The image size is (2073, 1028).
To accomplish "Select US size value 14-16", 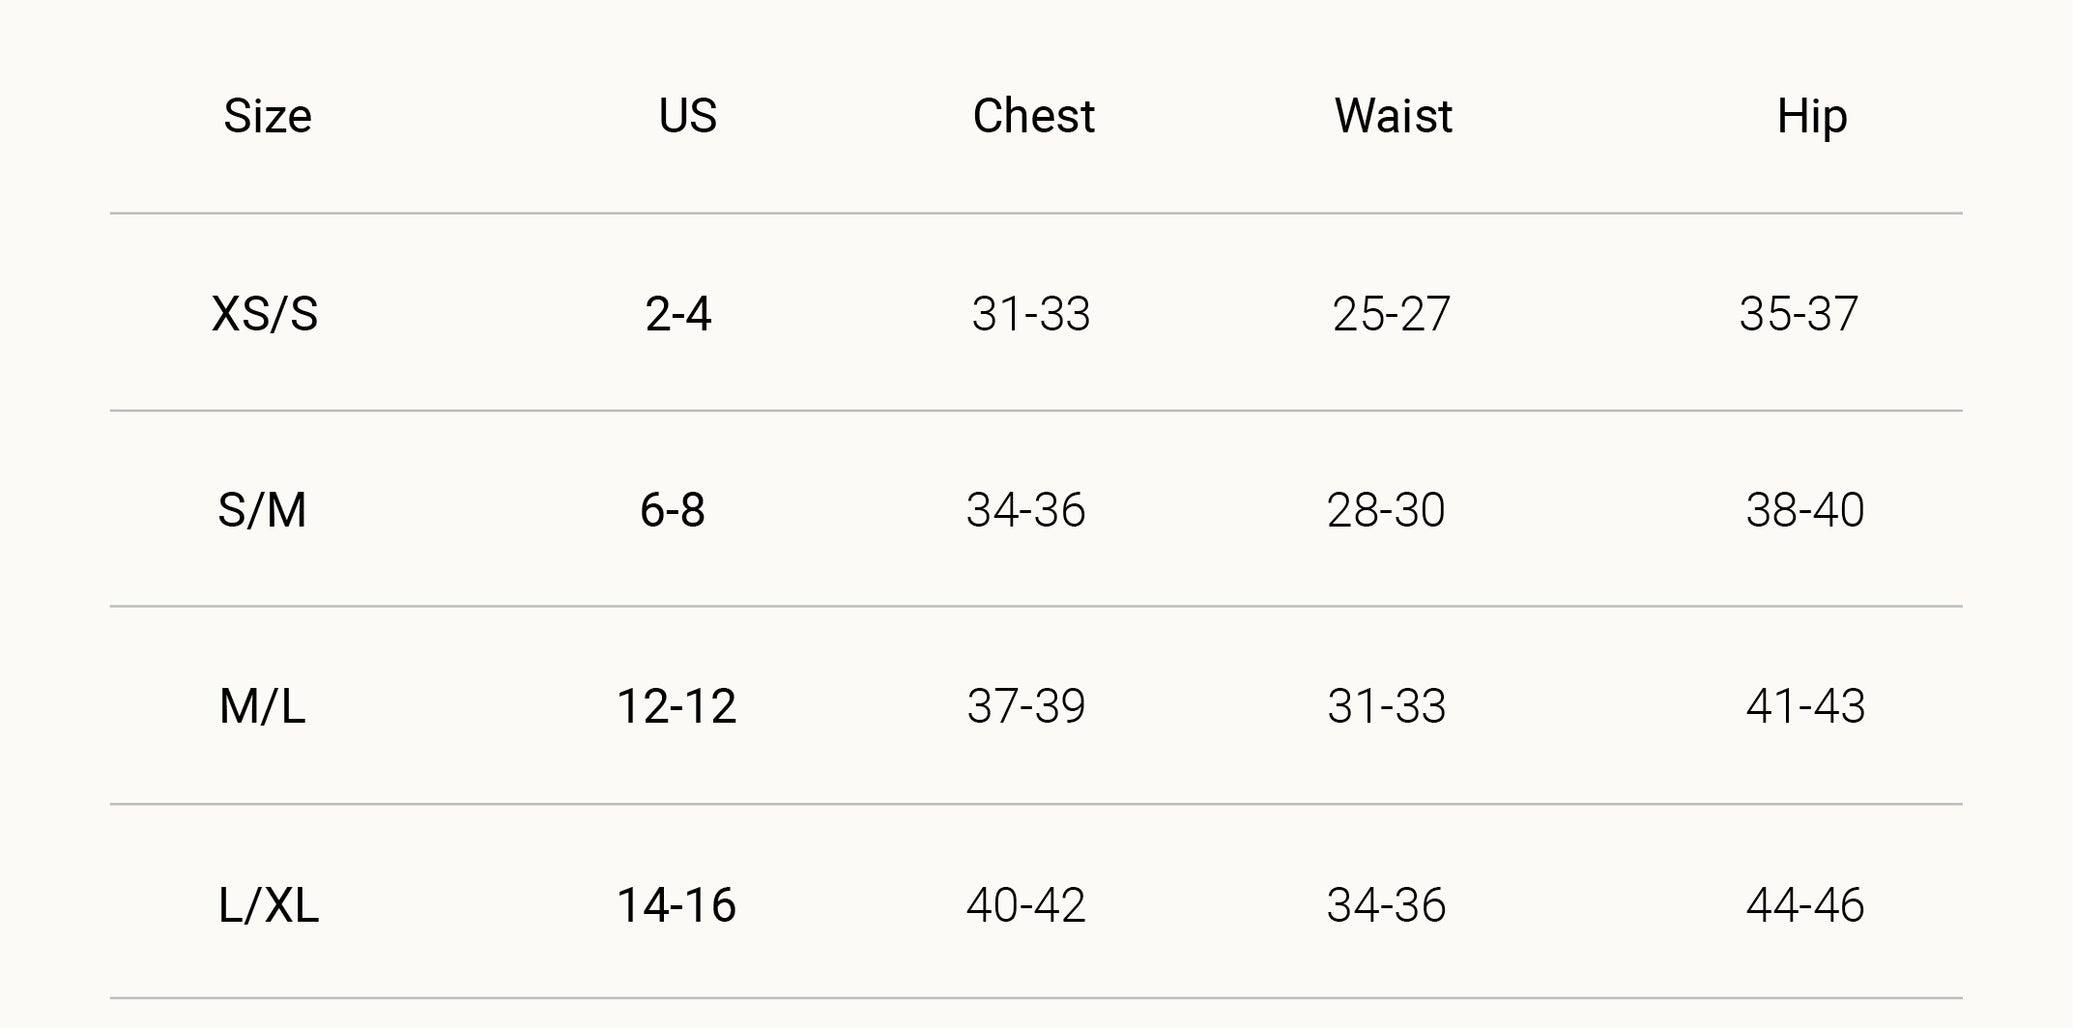I will [x=676, y=905].
